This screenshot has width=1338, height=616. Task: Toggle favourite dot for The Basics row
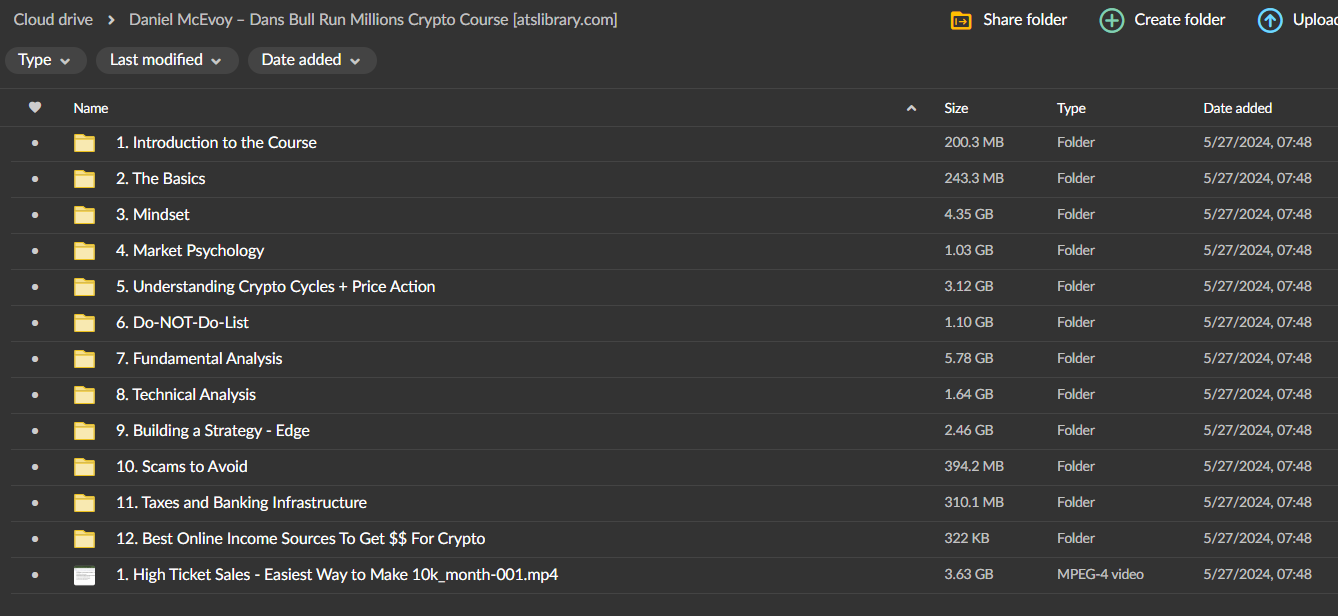coord(35,179)
